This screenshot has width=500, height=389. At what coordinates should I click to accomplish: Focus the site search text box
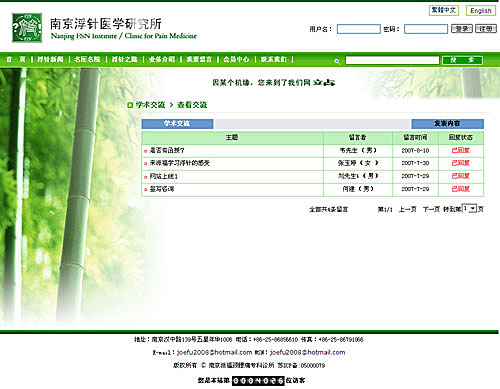tap(392, 60)
